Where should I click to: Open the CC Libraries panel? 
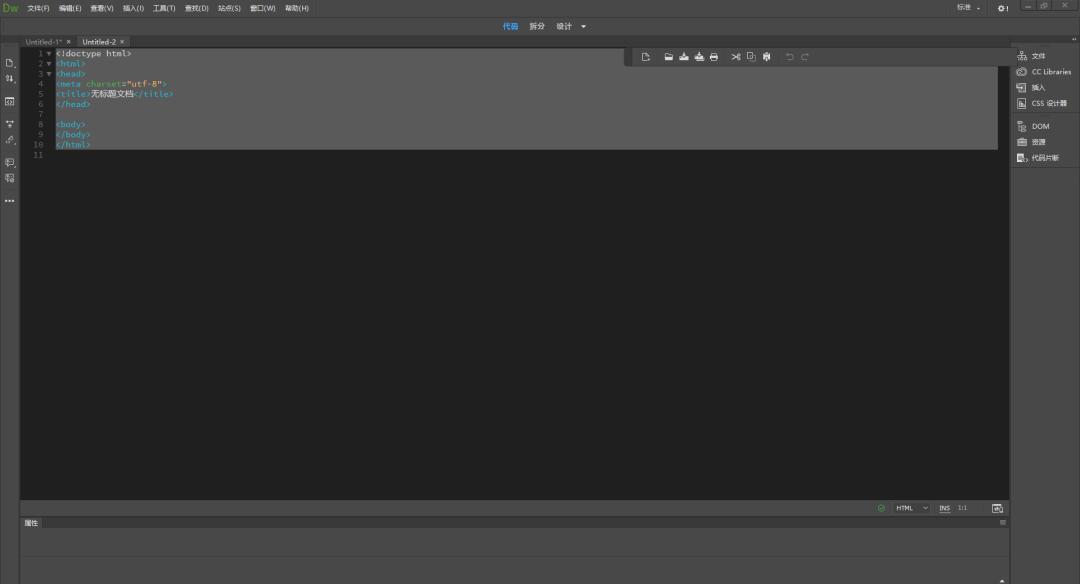pos(1043,72)
